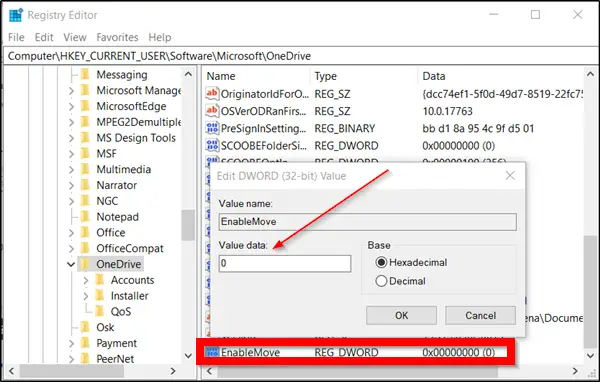Click the Value data input field
Viewport: 600px width, 382px height.
[x=285, y=263]
